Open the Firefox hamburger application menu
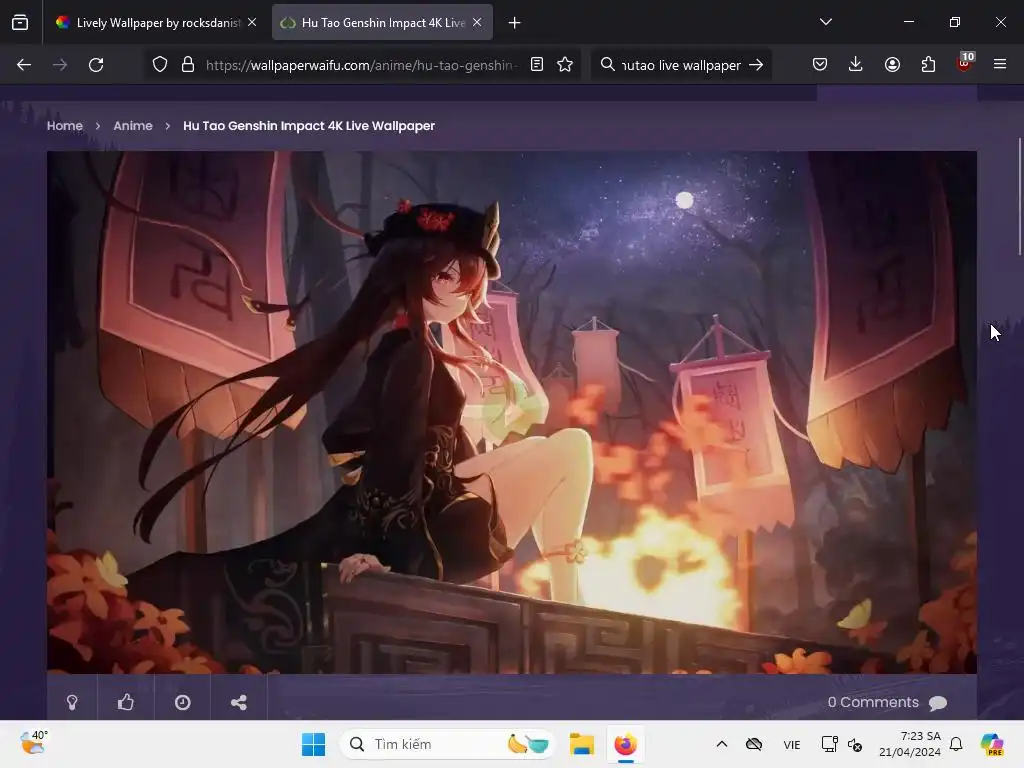The height and width of the screenshot is (768, 1024). click(1000, 65)
